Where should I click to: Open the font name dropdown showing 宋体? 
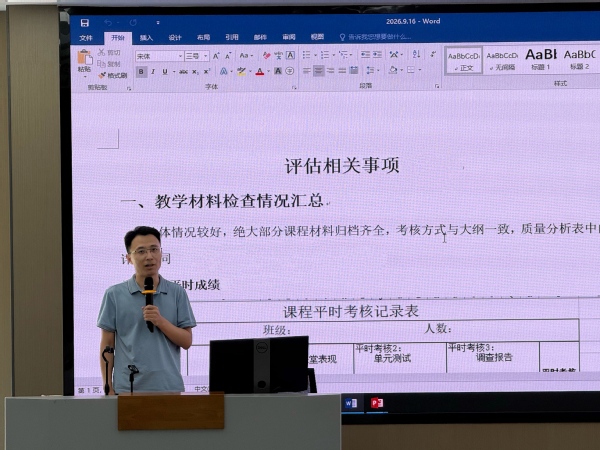click(159, 56)
